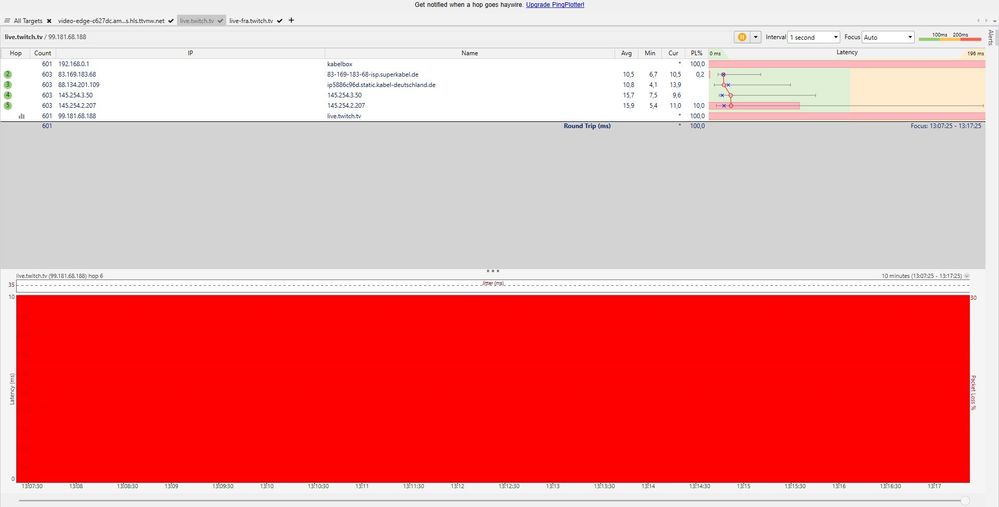Click the Upgrade PingPlotter! link

point(555,4)
